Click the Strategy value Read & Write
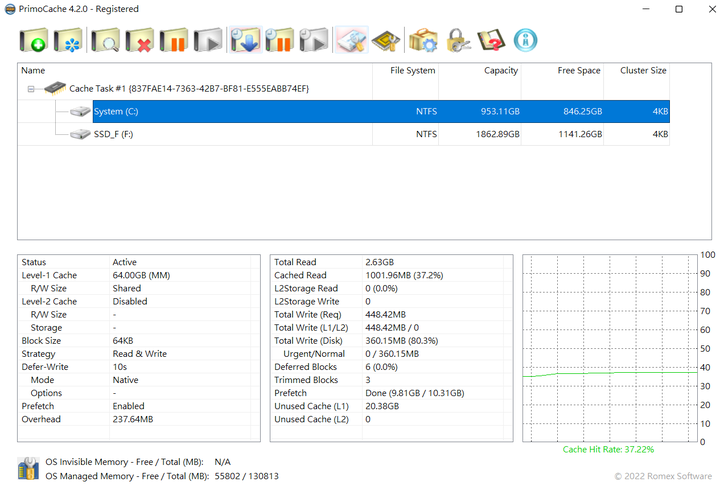The width and height of the screenshot is (720, 486). tap(140, 354)
